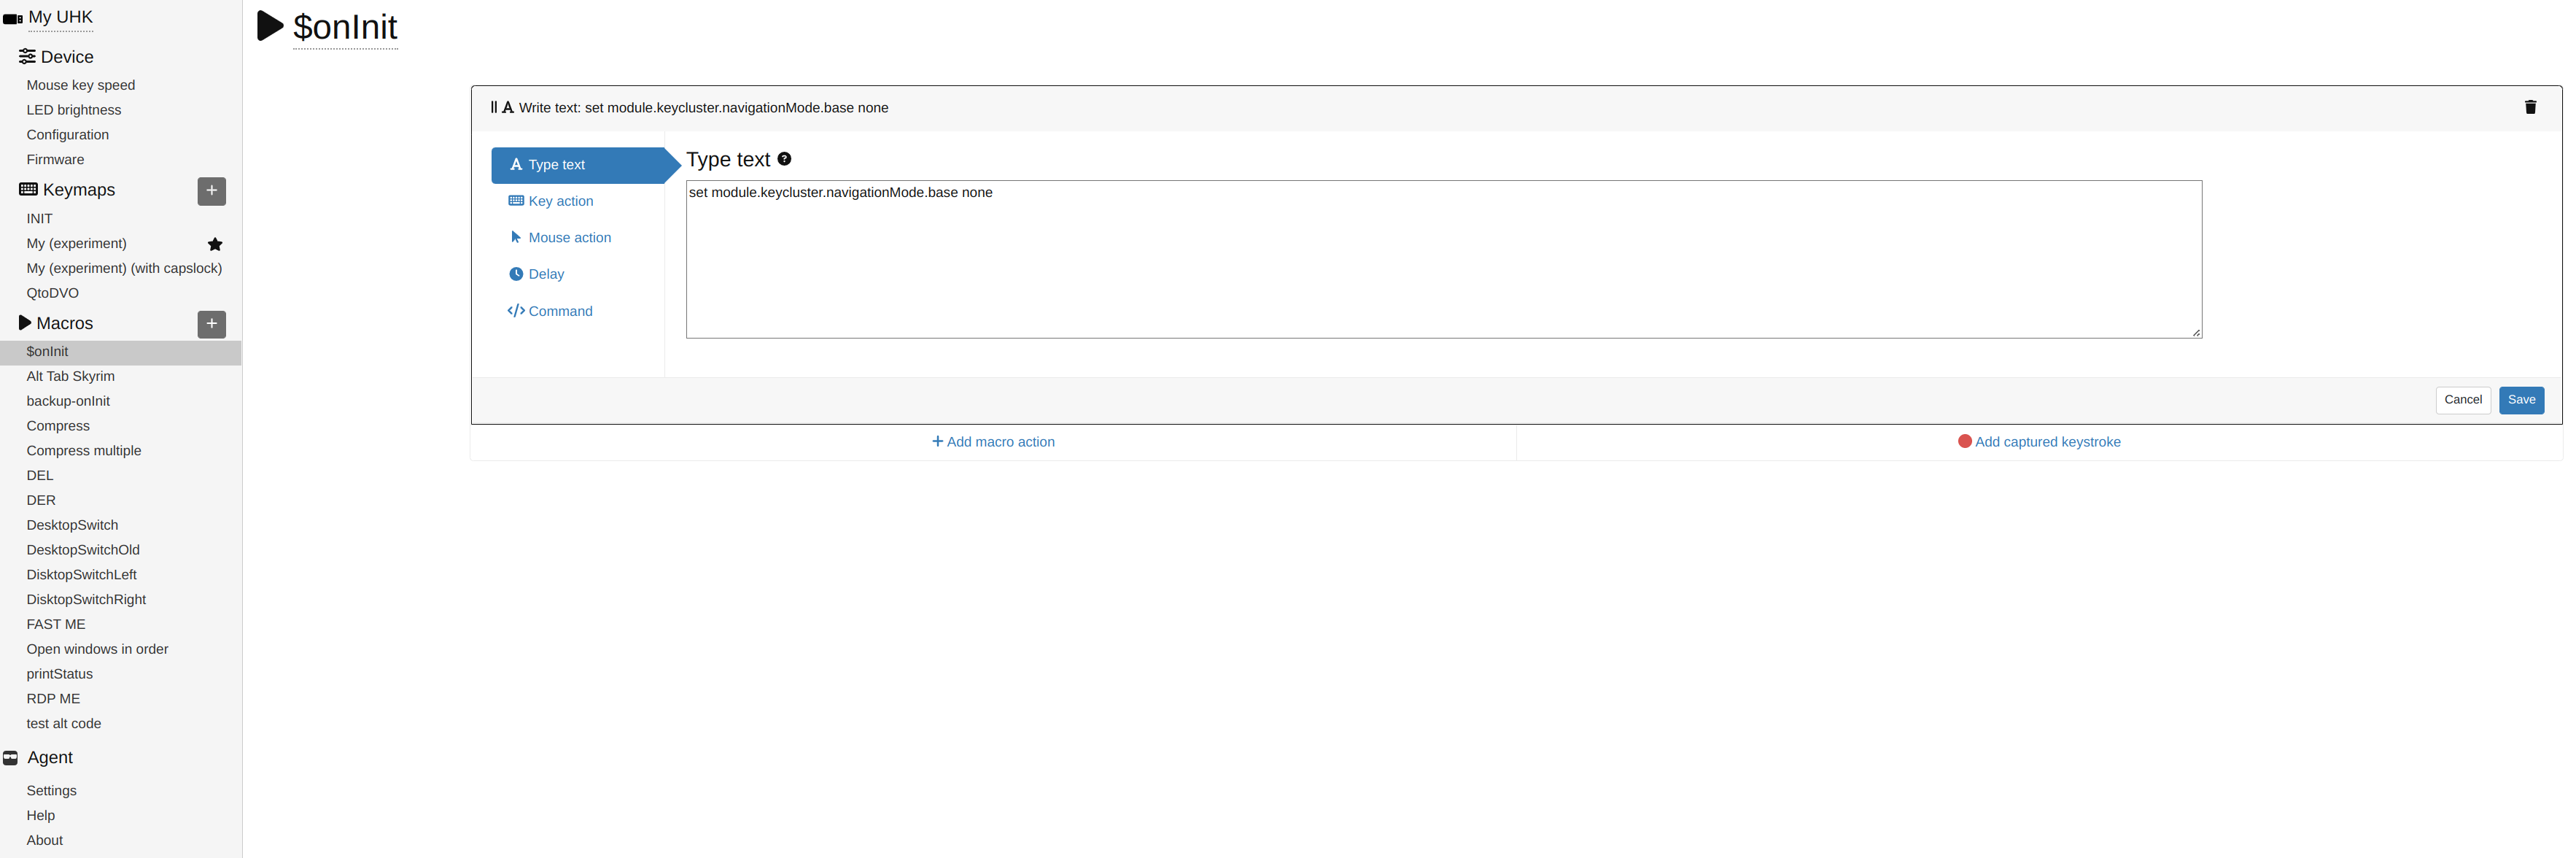Screen dimensions: 2576x858
Task: Cancel editing the macro action
Action: pyautogui.click(x=2462, y=400)
